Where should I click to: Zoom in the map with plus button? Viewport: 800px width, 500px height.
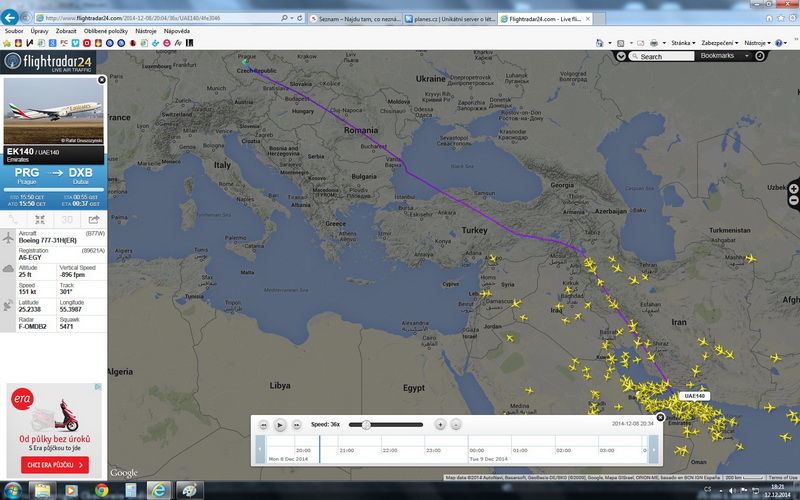click(794, 189)
